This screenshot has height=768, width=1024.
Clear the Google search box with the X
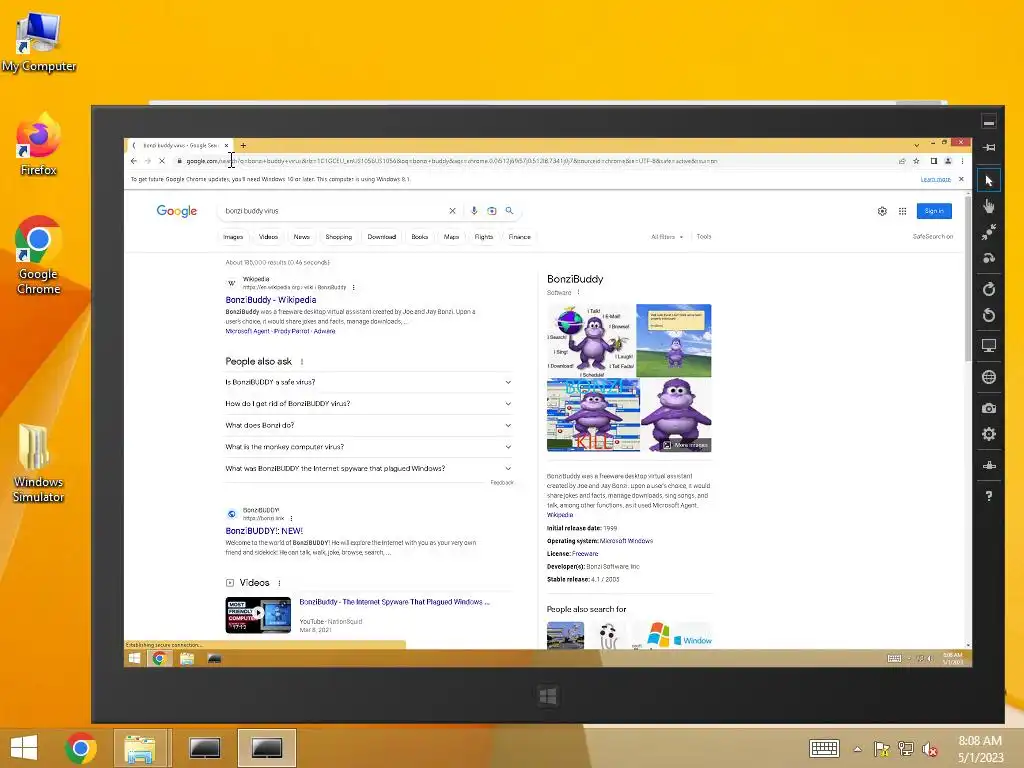[x=452, y=211]
